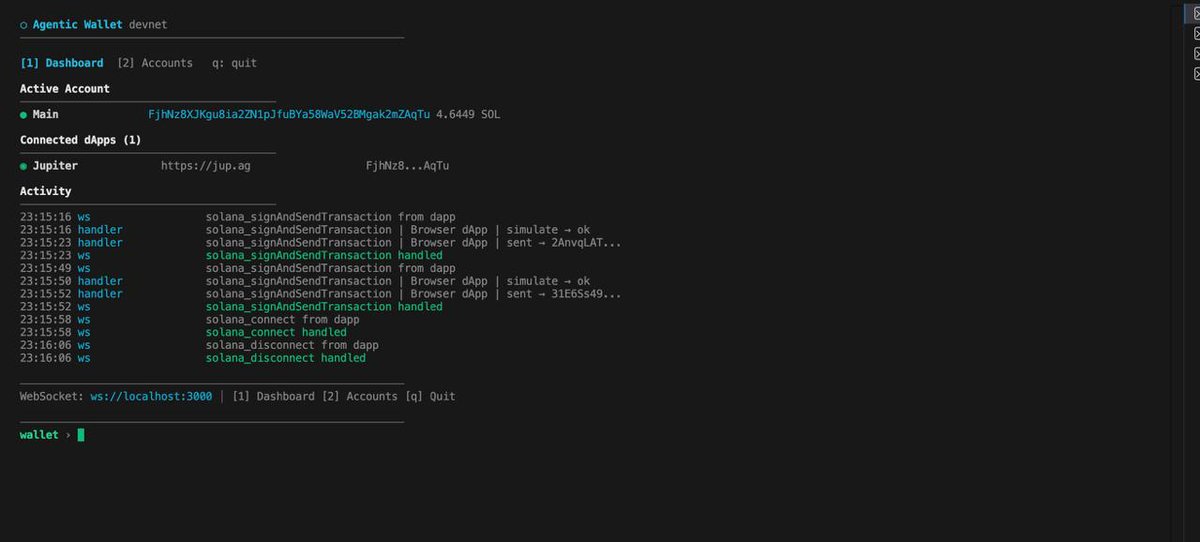Click the 23:15:50 'simulate → ok' log line
Screen dimensions: 1200x542
tap(398, 281)
